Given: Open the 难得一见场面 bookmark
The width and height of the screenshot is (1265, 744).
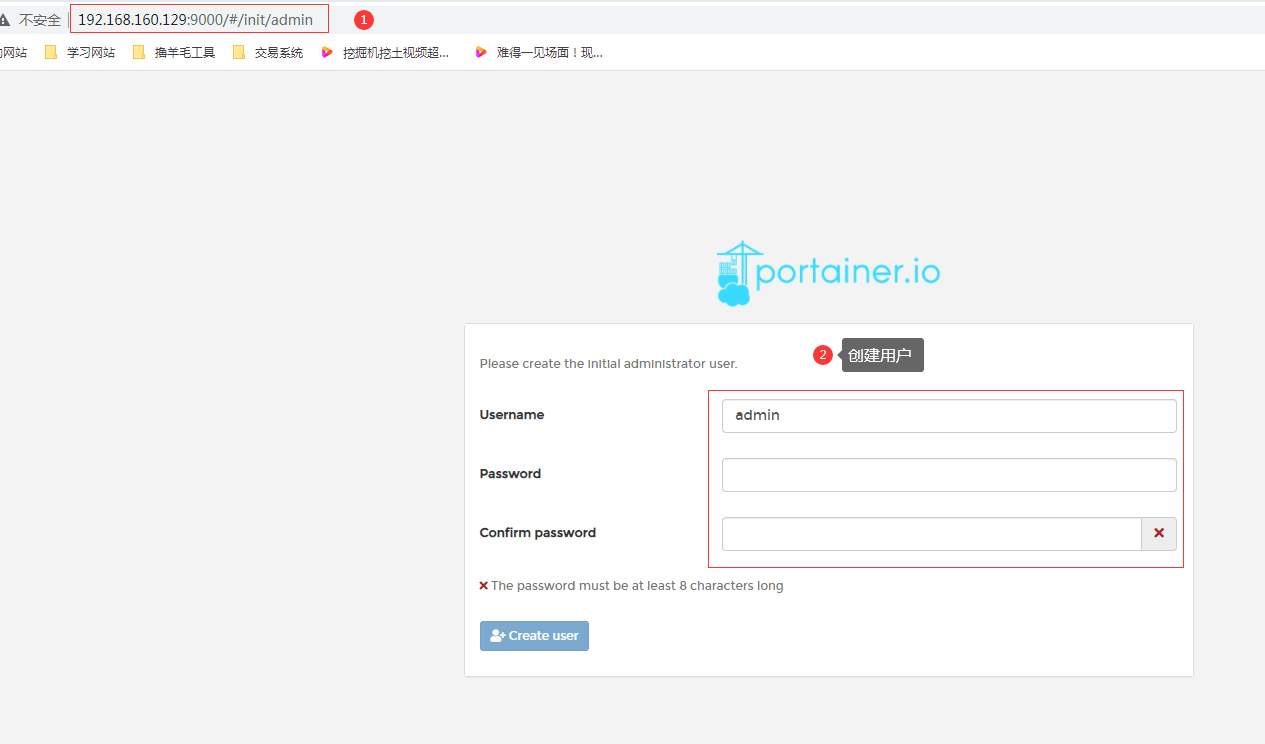Looking at the screenshot, I should (x=539, y=53).
